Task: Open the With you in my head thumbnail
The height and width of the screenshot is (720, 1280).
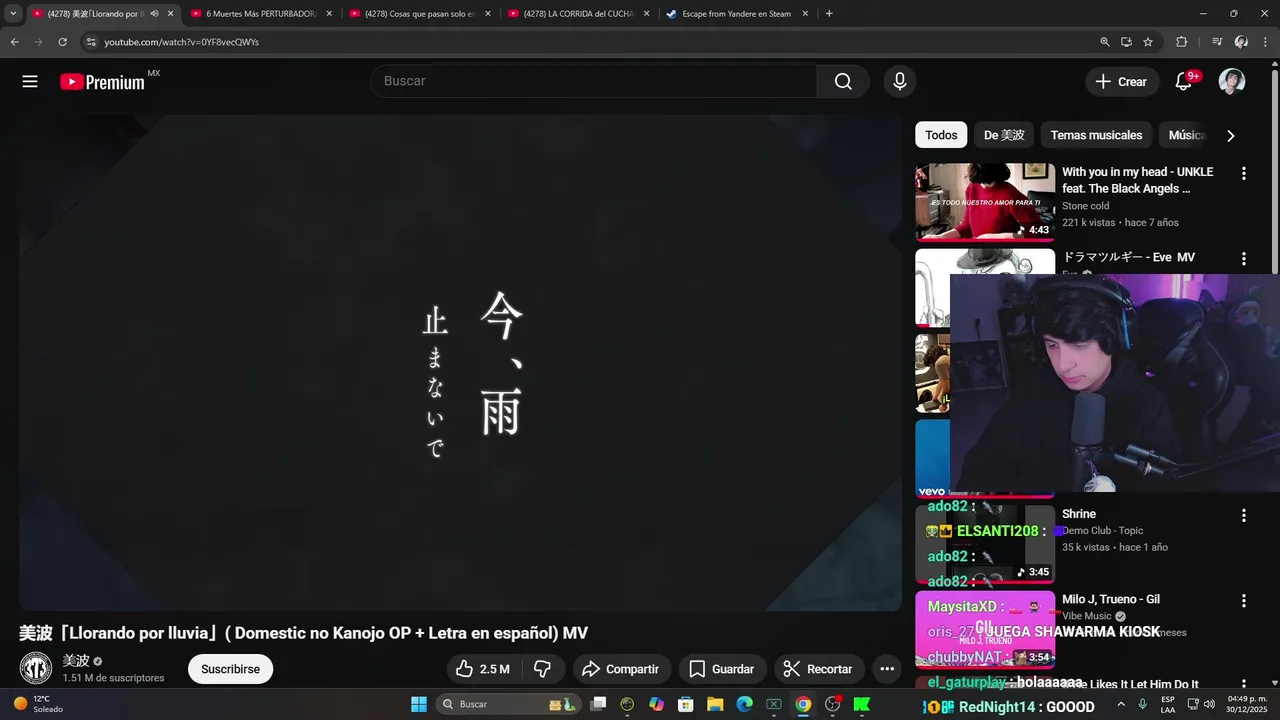Action: [985, 202]
